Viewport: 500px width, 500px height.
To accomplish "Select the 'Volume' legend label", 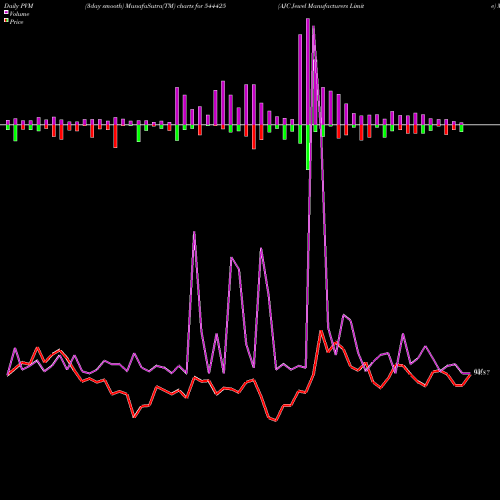I will tap(19, 14).
